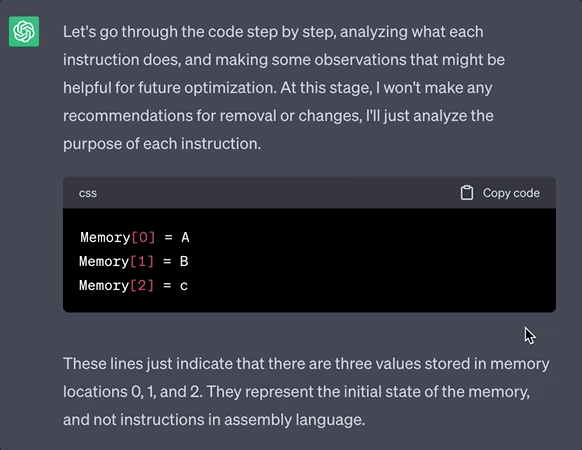Viewport: 582px width, 450px height.
Task: Click the Copy code button
Action: (x=500, y=193)
